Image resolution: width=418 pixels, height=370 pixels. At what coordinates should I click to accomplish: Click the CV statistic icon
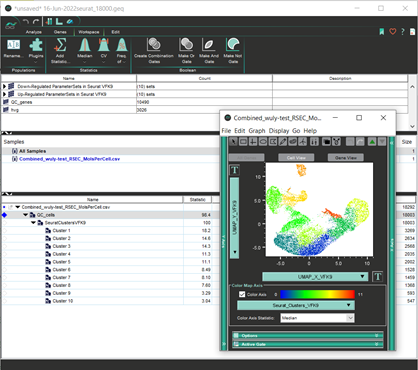[104, 45]
